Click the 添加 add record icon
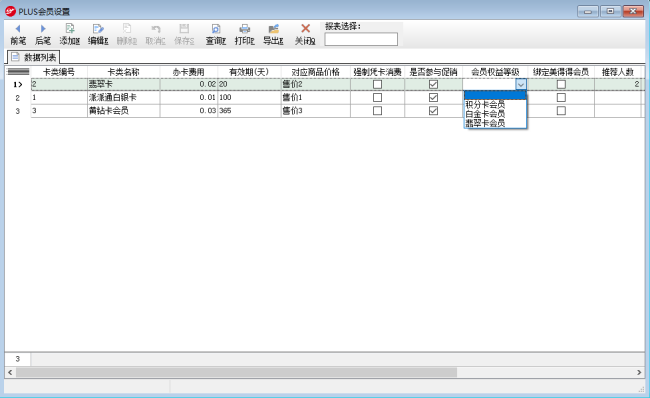Image resolution: width=650 pixels, height=398 pixels. (70, 29)
